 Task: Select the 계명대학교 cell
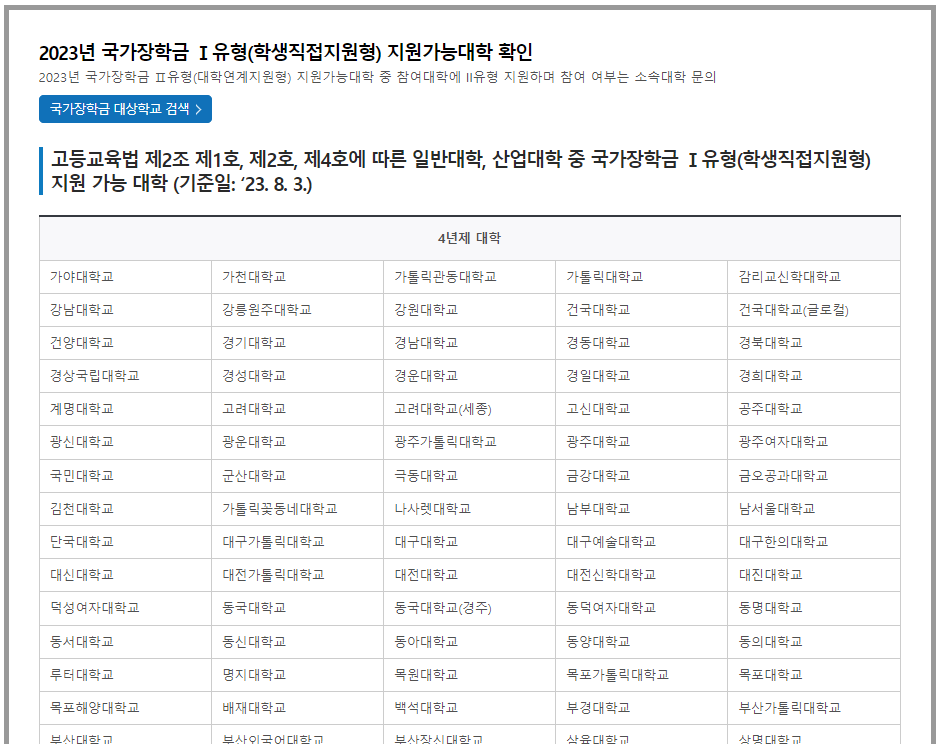click(x=125, y=409)
